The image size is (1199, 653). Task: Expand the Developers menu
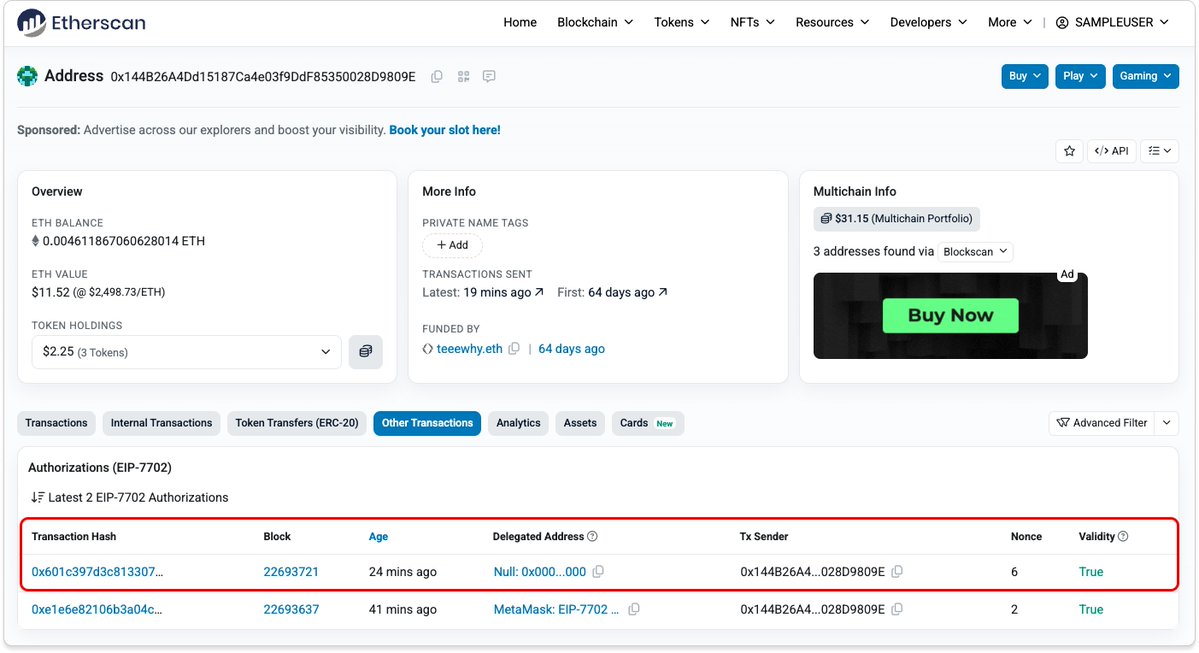pos(928,22)
